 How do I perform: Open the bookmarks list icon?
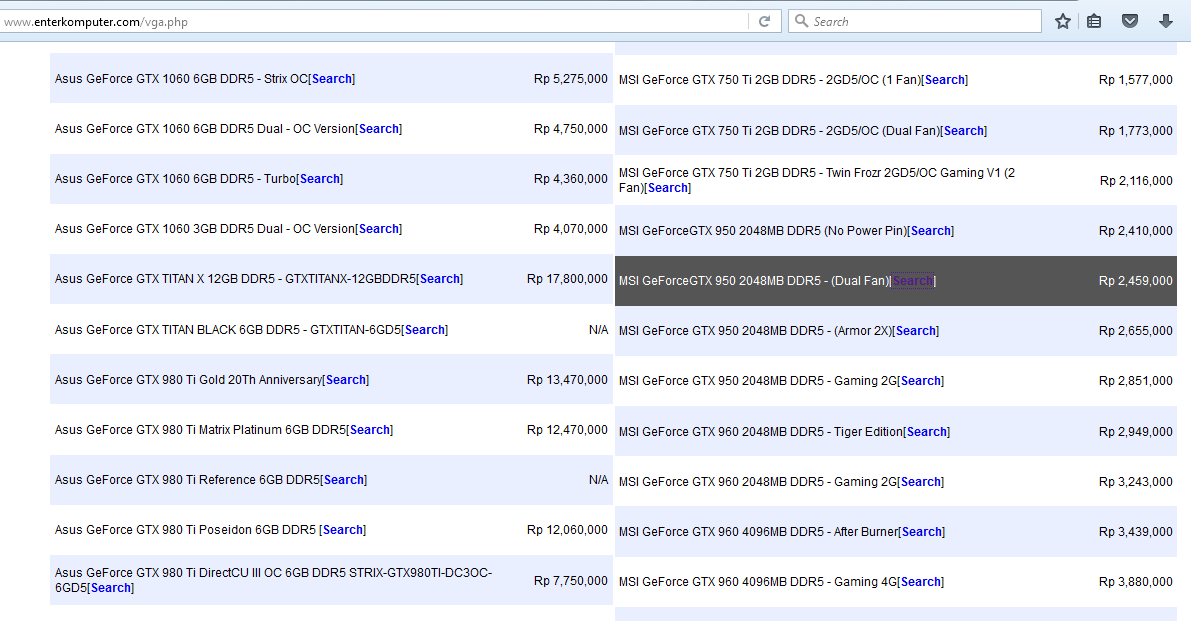tap(1094, 21)
